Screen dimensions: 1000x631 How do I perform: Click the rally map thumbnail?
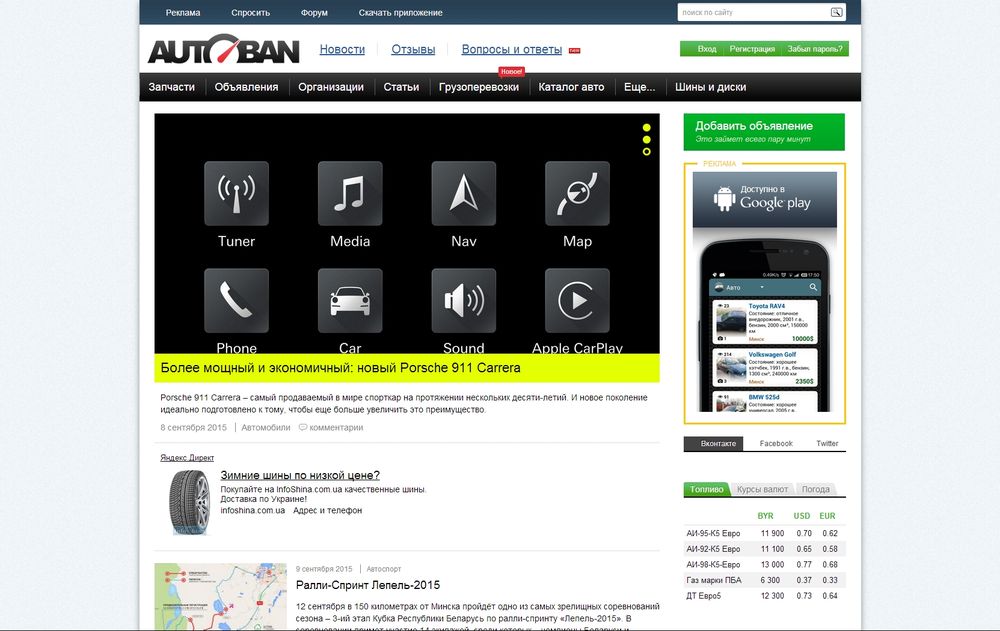point(221,597)
